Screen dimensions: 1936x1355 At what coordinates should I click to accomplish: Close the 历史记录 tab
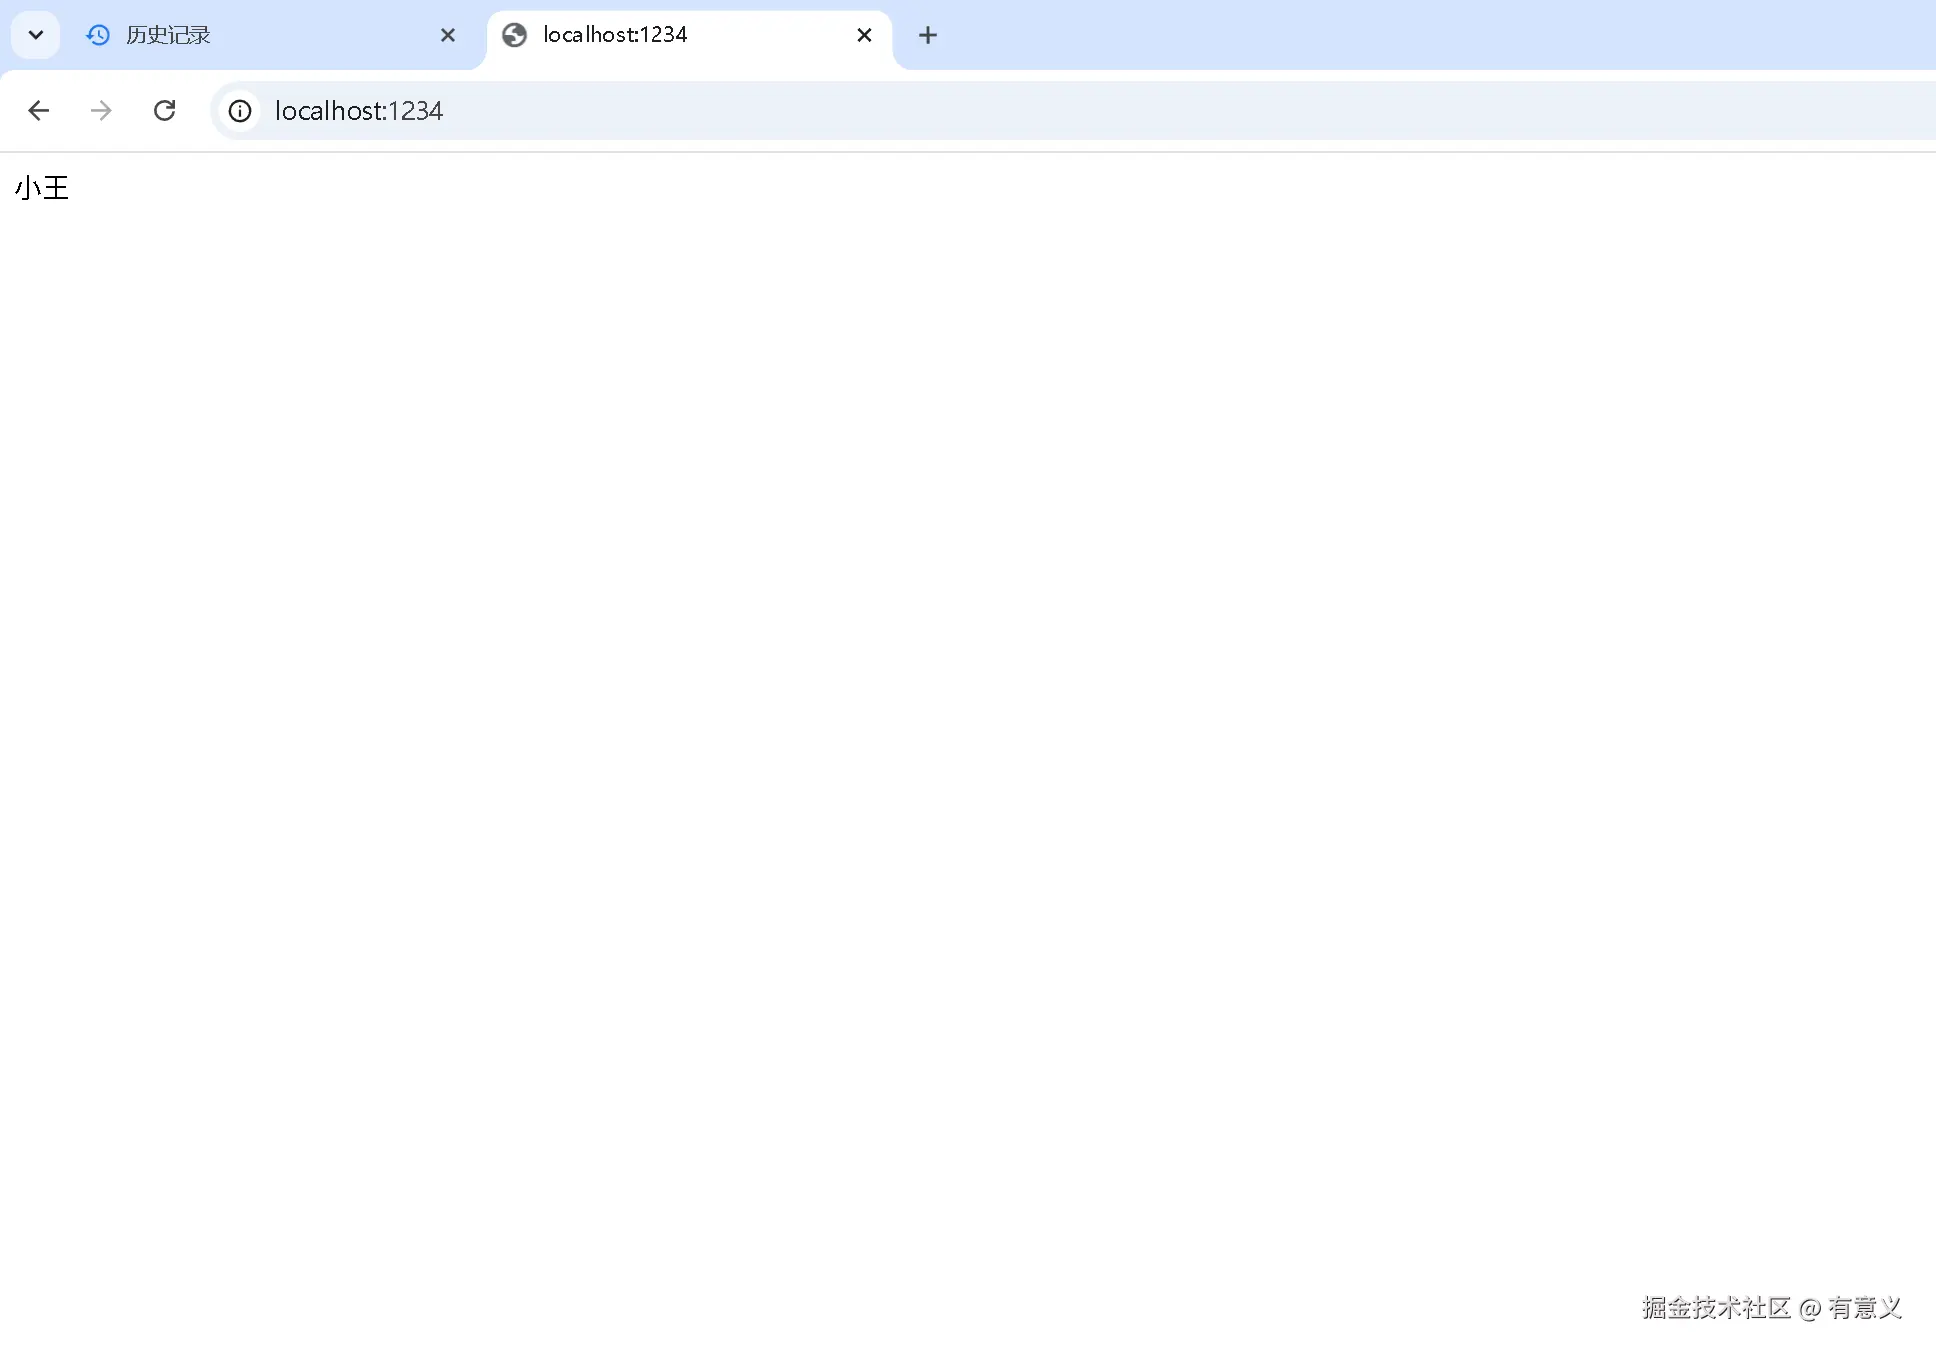tap(448, 35)
